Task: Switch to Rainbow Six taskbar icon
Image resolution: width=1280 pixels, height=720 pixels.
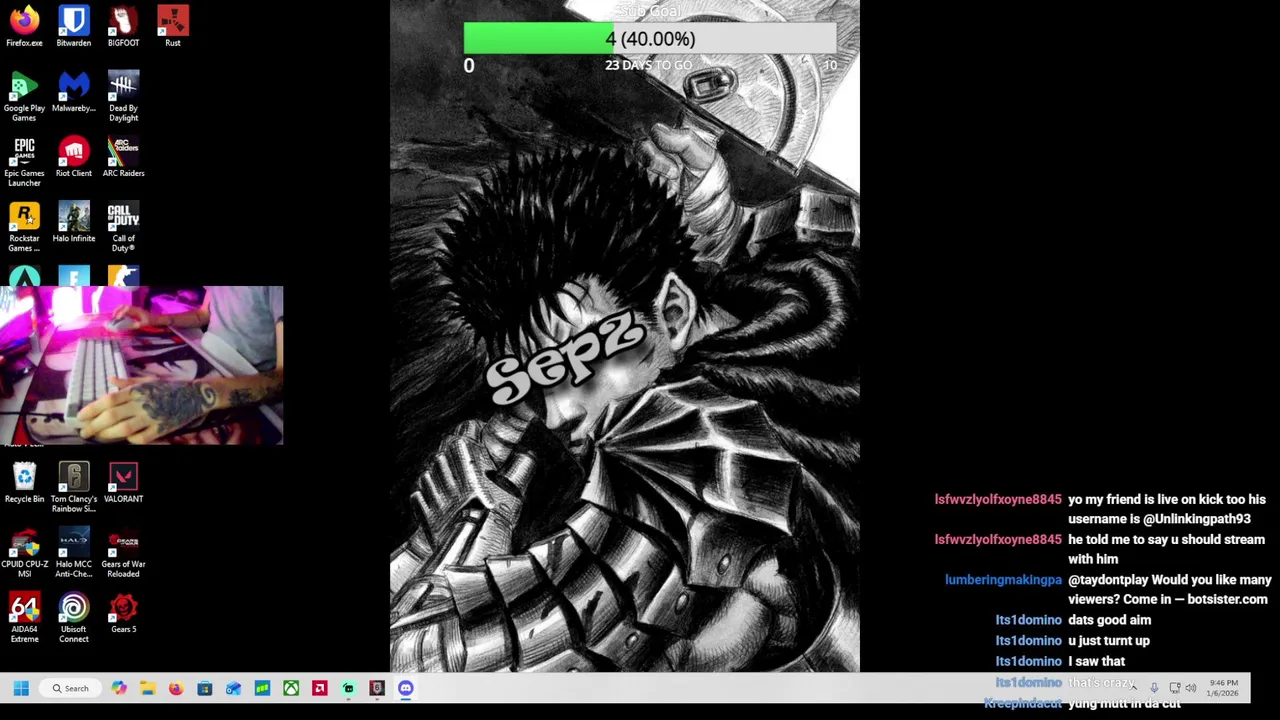Action: 377,688
